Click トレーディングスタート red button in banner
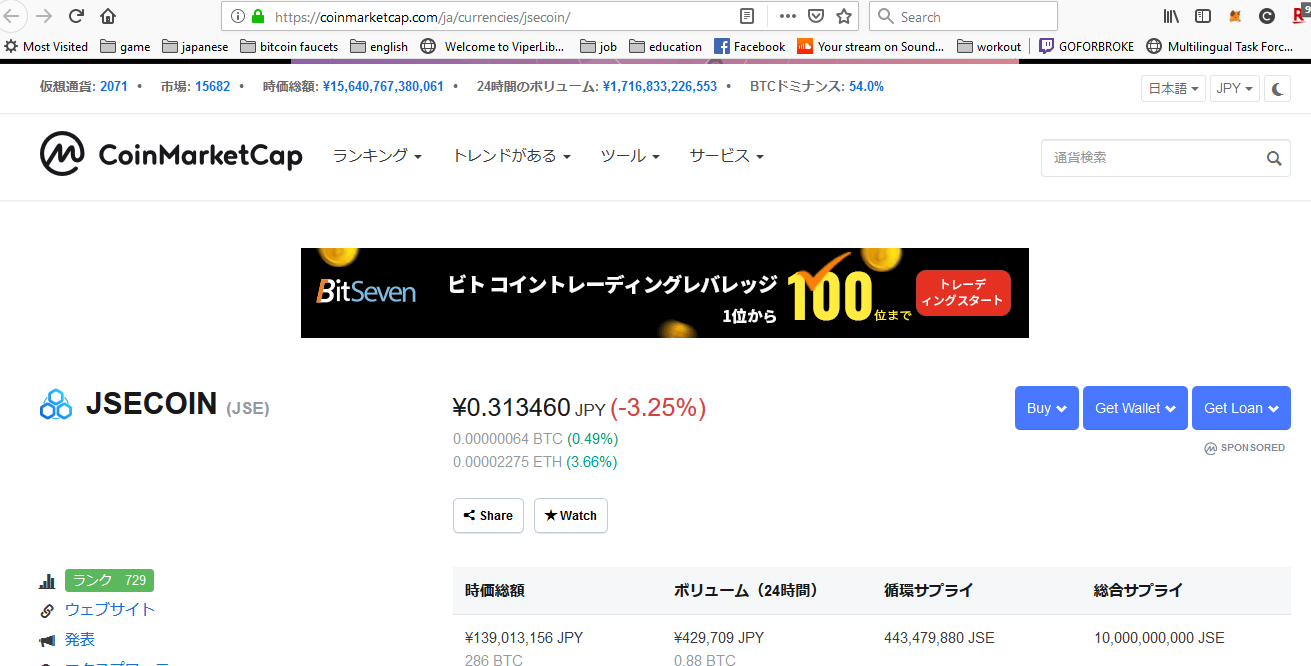The height and width of the screenshot is (666, 1311). pos(963,293)
